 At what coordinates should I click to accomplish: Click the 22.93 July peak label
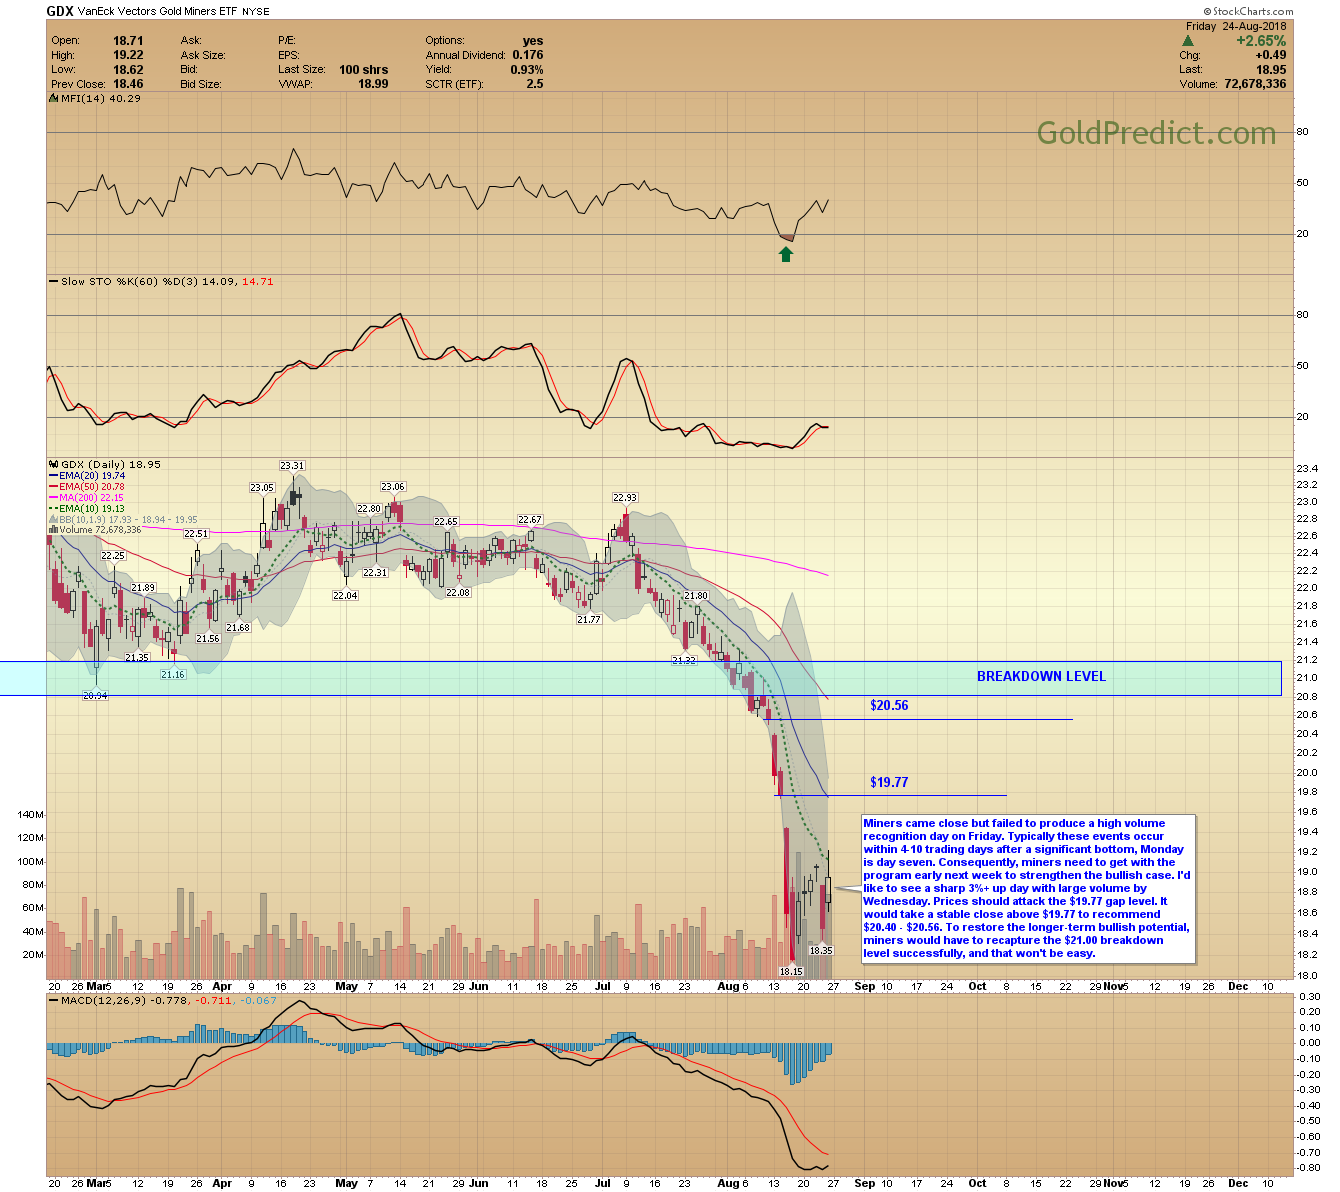625,497
